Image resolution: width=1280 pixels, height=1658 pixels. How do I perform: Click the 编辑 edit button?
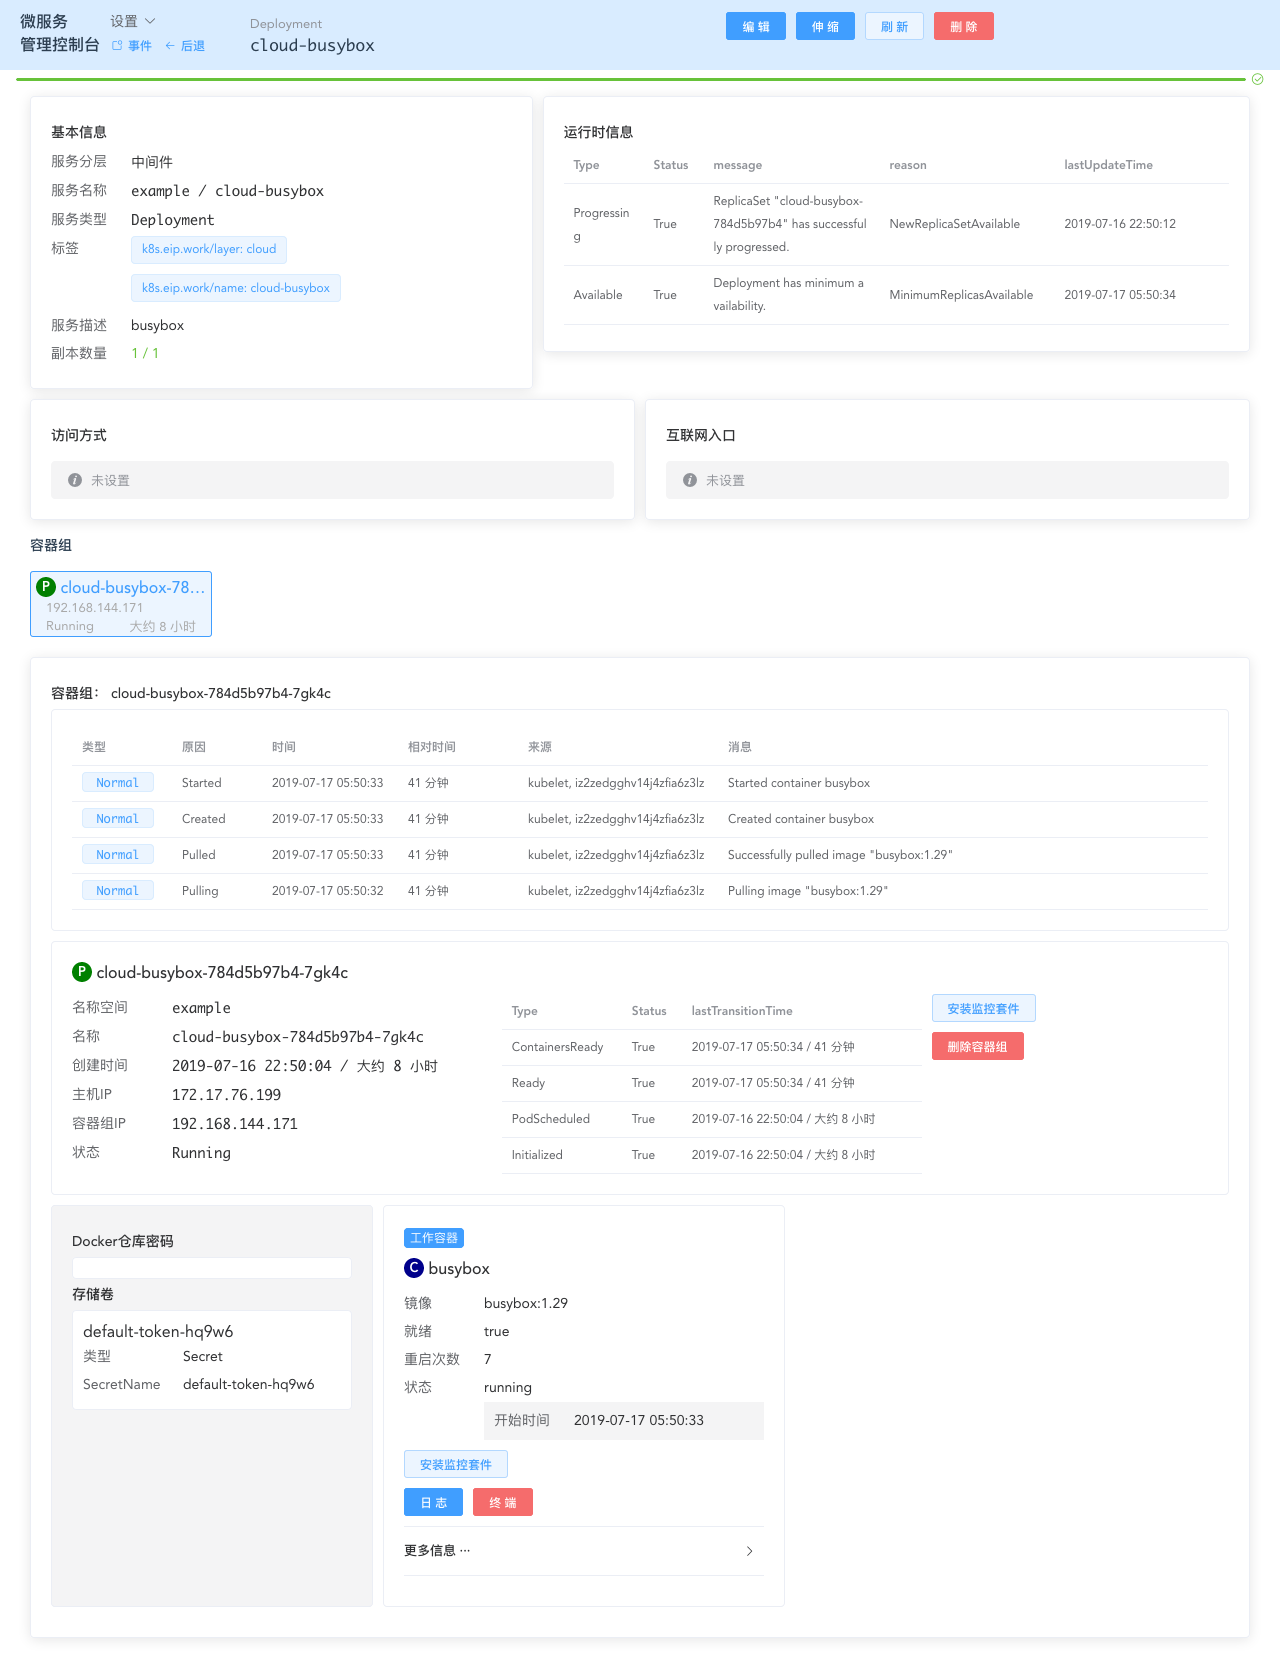tap(755, 27)
